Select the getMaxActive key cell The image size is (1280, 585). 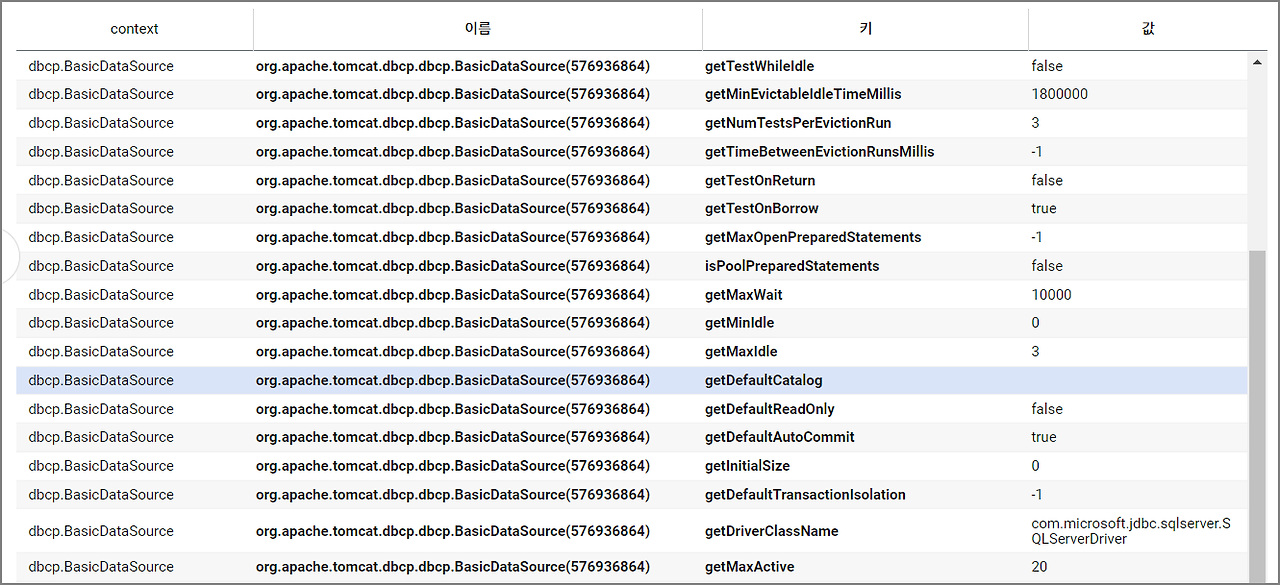[749, 567]
